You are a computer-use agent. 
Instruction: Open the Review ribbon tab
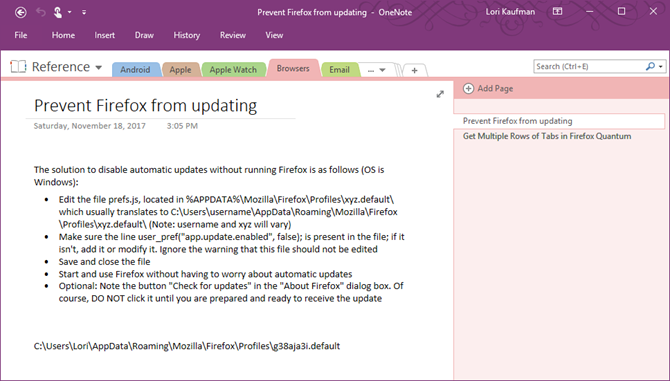coord(233,35)
